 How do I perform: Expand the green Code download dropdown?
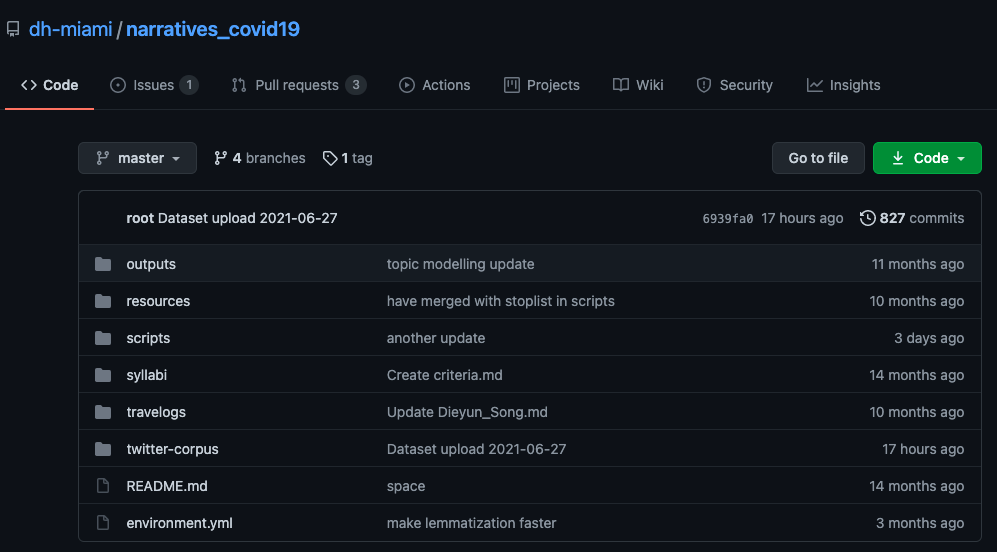pos(927,158)
